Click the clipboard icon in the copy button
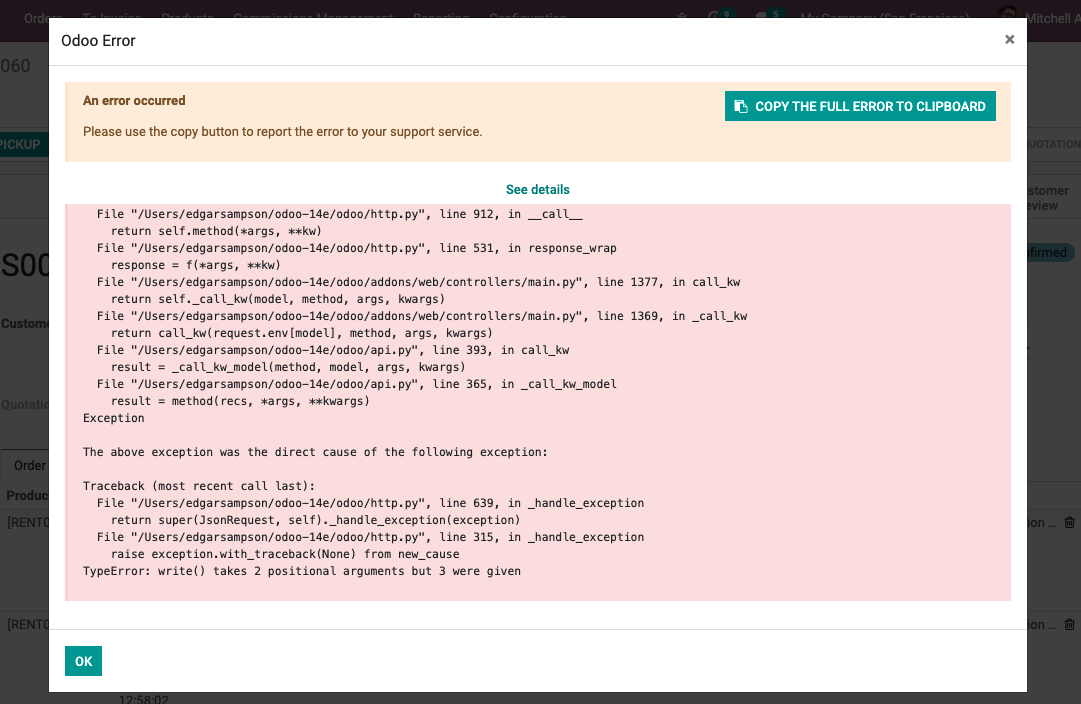The height and width of the screenshot is (704, 1081). (x=740, y=106)
